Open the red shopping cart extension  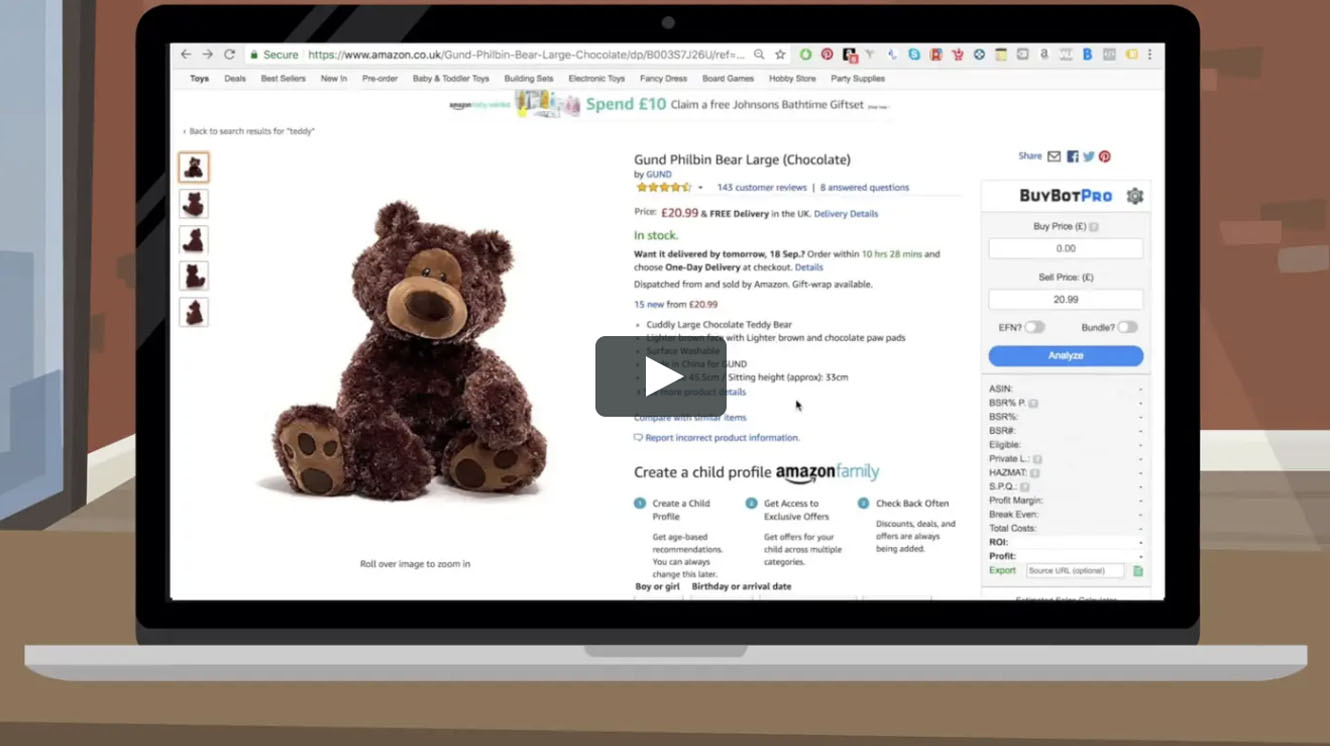click(x=958, y=55)
